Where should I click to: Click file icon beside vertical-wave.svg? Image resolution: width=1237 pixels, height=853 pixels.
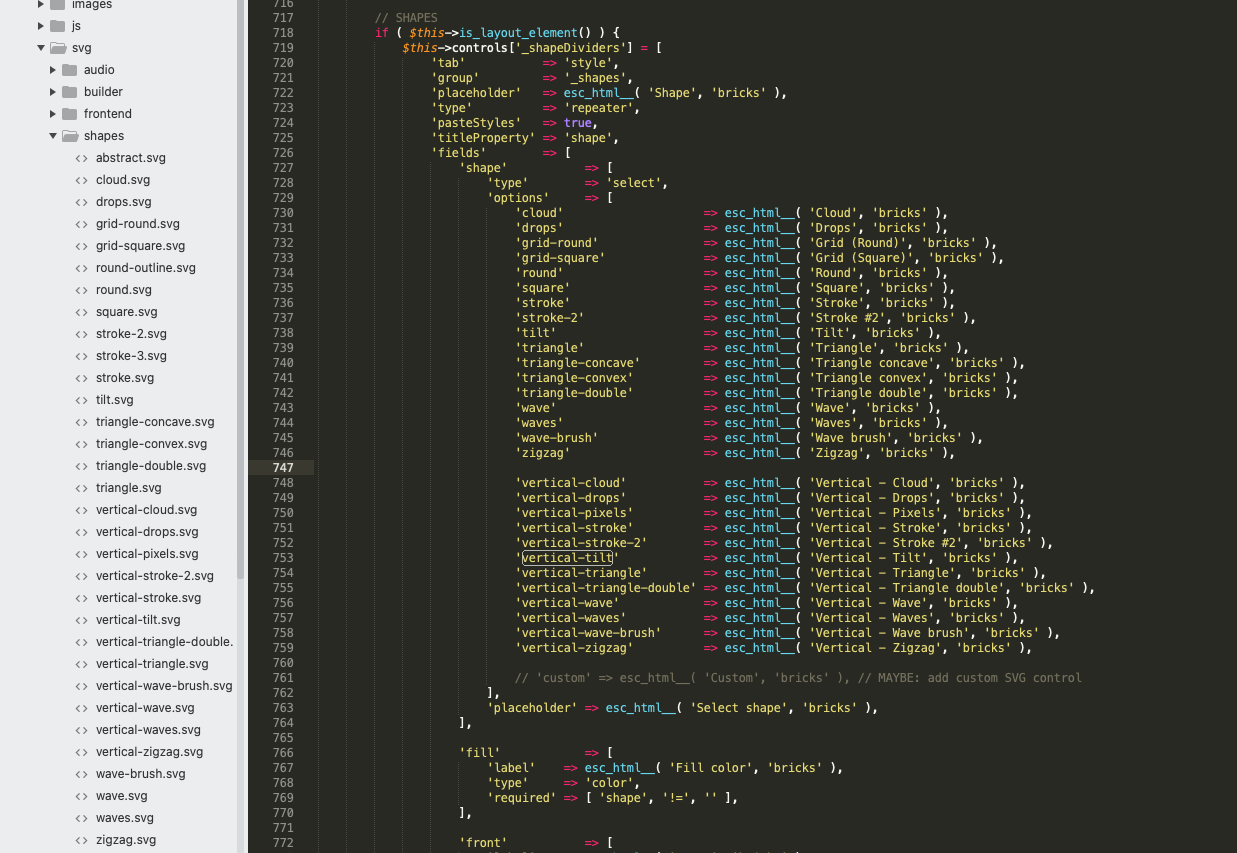click(x=82, y=708)
